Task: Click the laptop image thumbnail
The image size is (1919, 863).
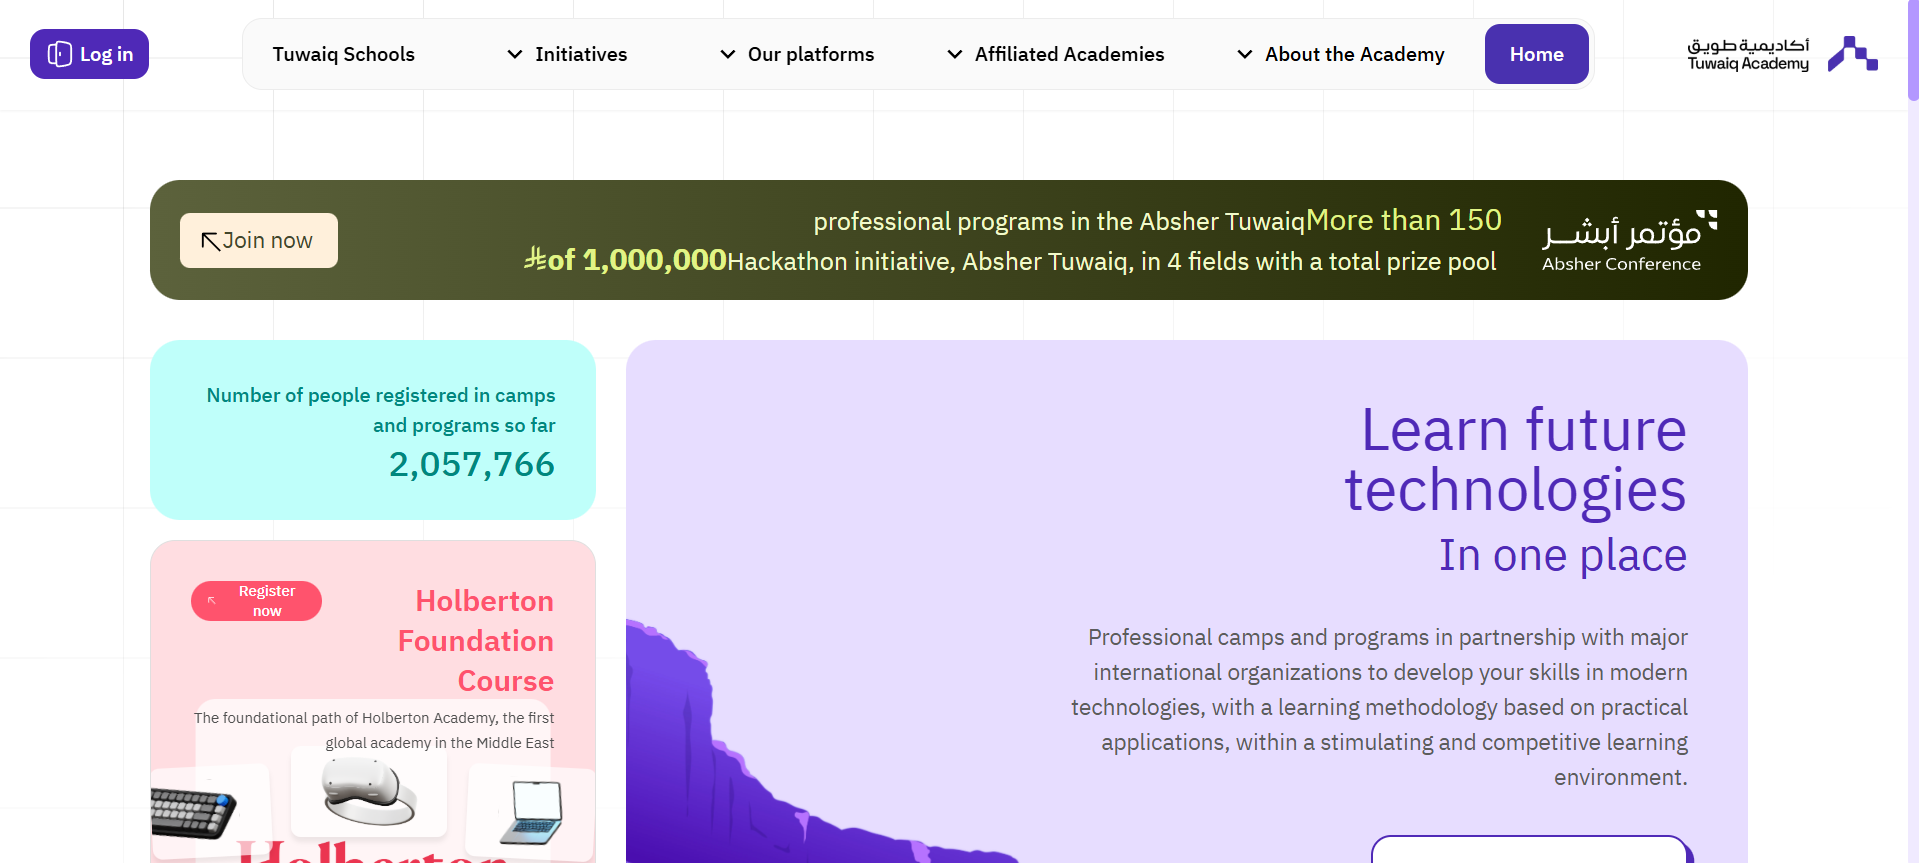Action: pos(531,812)
